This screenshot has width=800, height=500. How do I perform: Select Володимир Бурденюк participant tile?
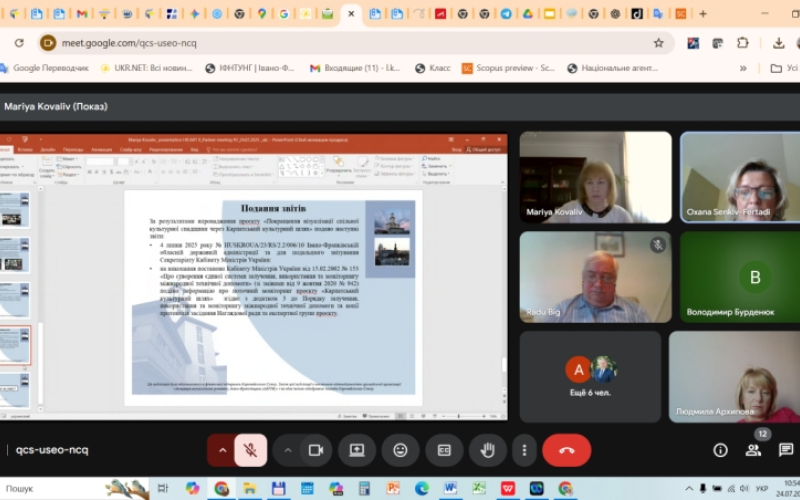tap(740, 277)
